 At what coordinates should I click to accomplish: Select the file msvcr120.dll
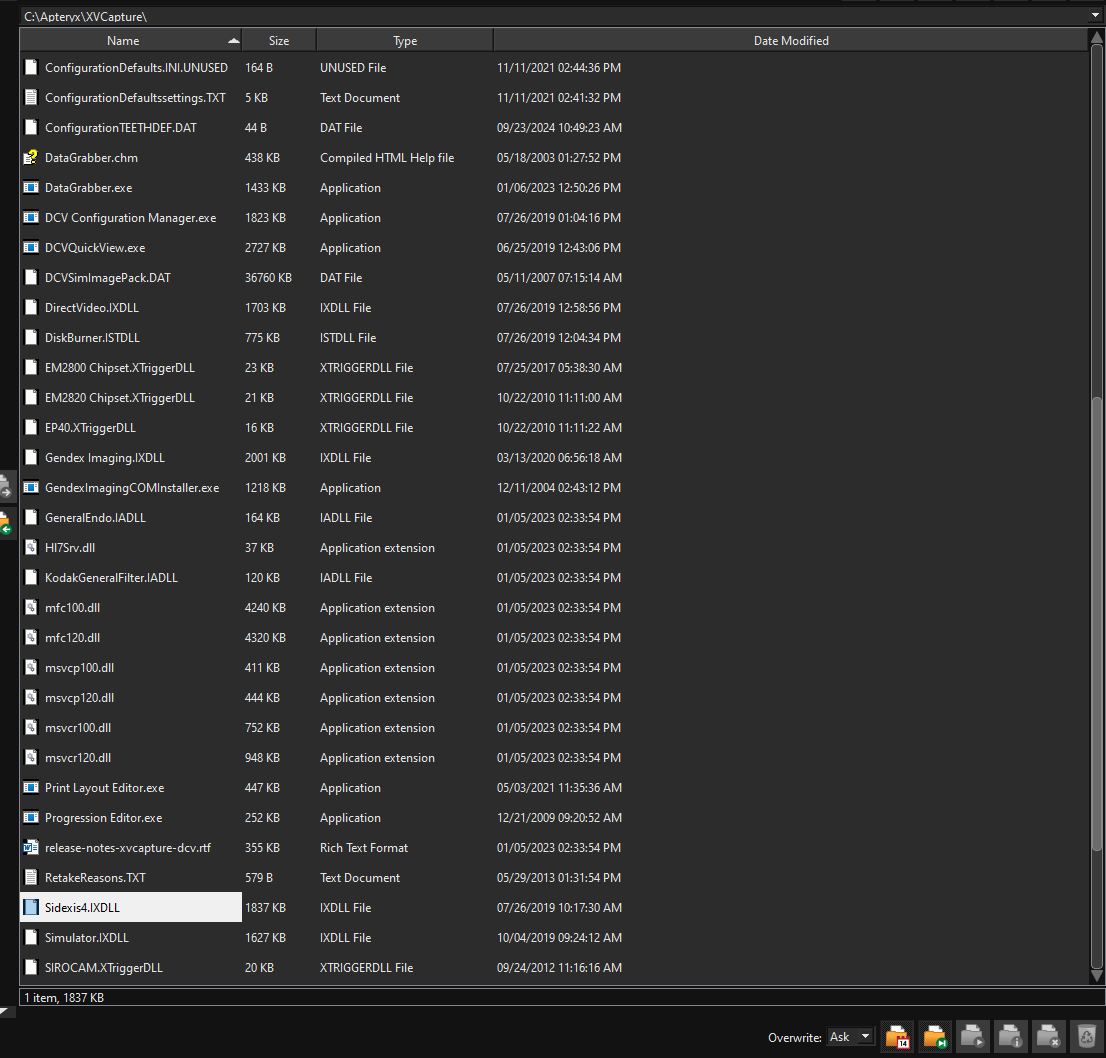coord(78,758)
